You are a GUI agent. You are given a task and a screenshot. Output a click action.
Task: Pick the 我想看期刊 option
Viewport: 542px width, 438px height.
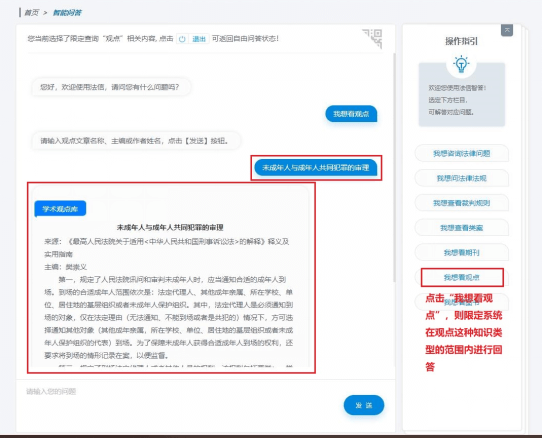(x=461, y=252)
